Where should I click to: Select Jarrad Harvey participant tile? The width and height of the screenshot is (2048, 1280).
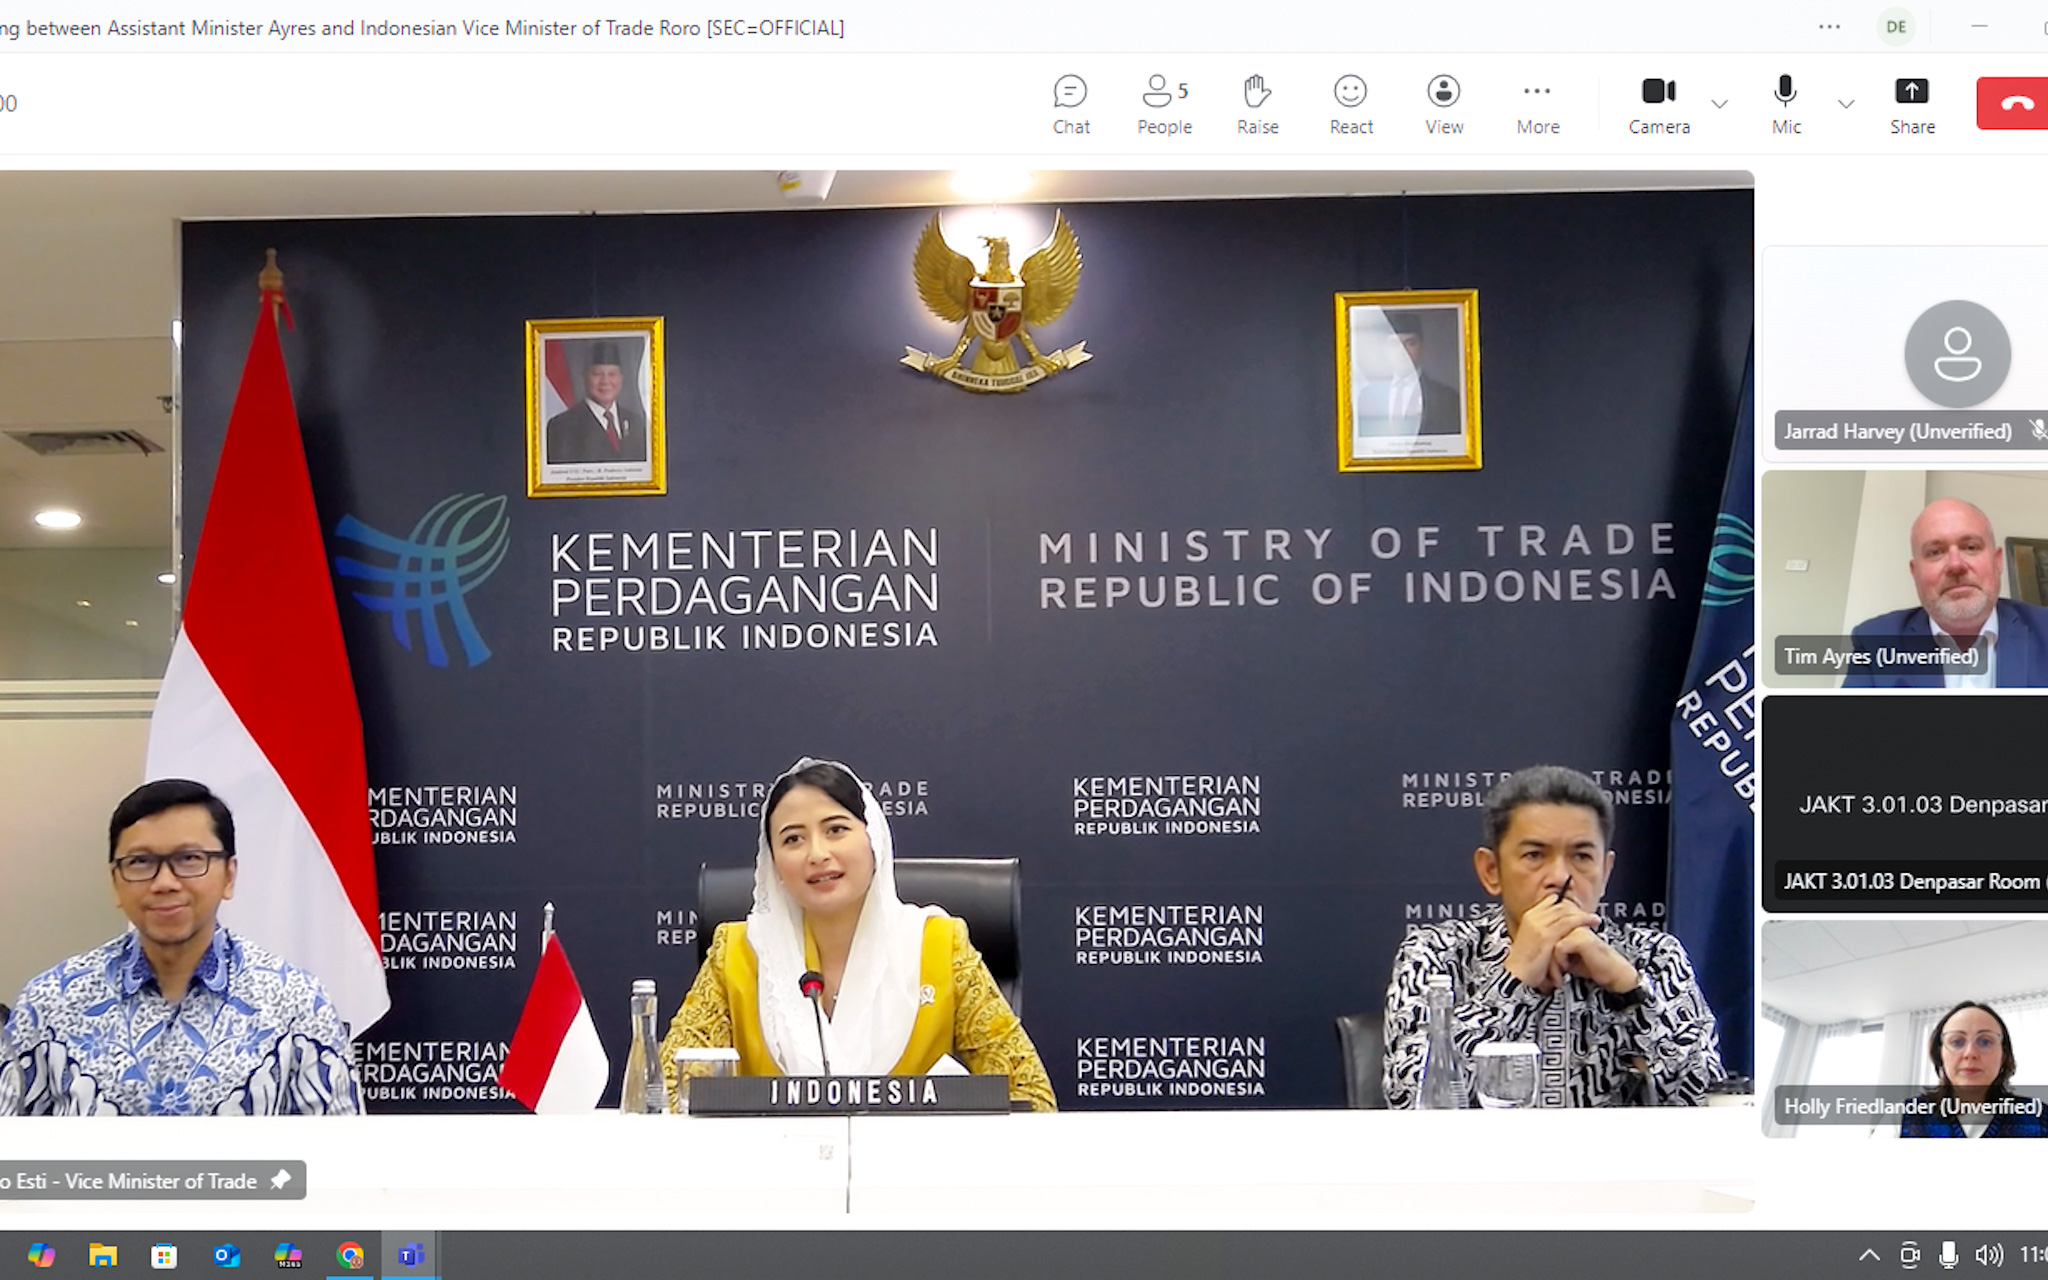click(x=1905, y=352)
